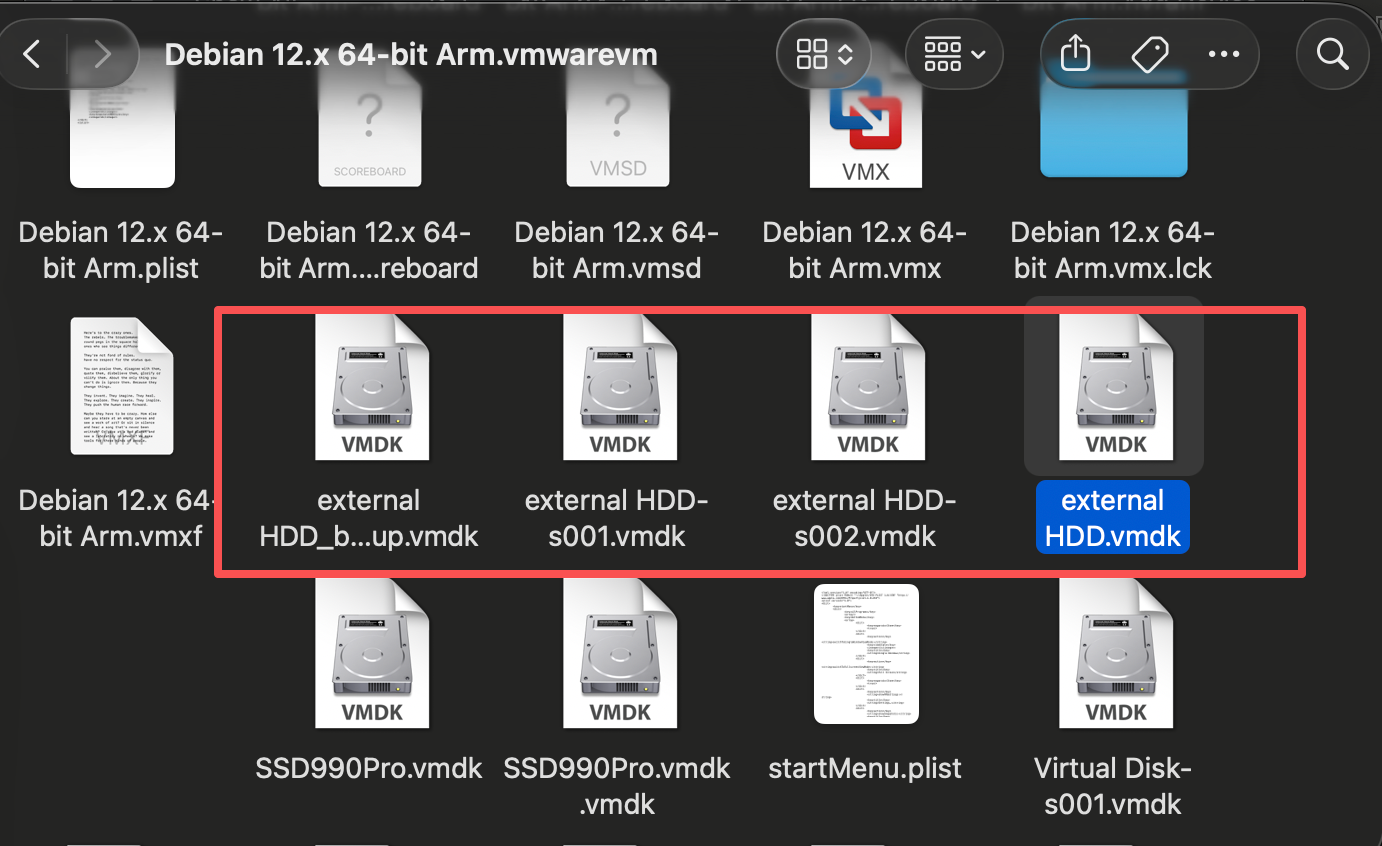Select the external HDD-s001.vmdk disk icon
The width and height of the screenshot is (1382, 846).
[620, 388]
